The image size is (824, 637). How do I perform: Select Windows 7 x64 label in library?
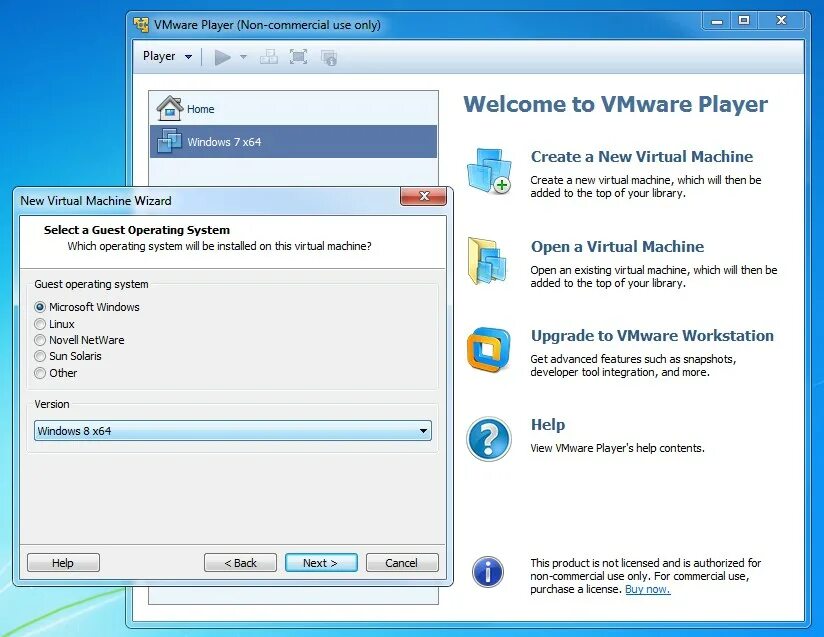pyautogui.click(x=224, y=142)
